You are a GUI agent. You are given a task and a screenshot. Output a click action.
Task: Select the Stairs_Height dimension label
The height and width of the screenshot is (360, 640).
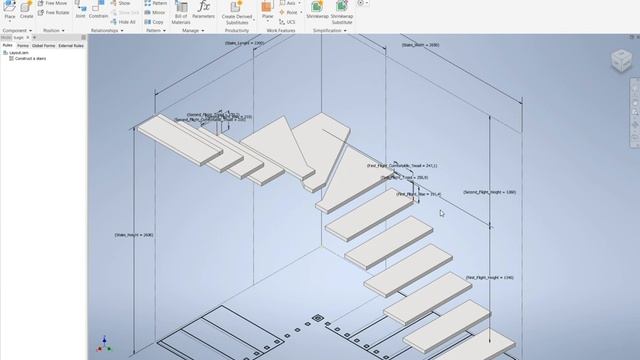(134, 235)
